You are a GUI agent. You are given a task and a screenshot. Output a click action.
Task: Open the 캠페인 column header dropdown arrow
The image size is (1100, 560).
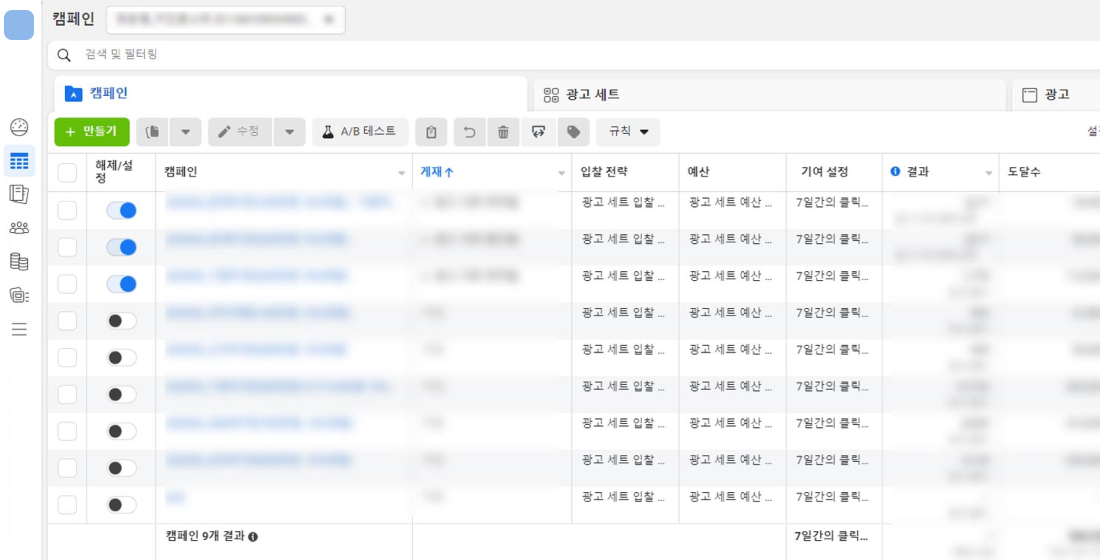(402, 173)
